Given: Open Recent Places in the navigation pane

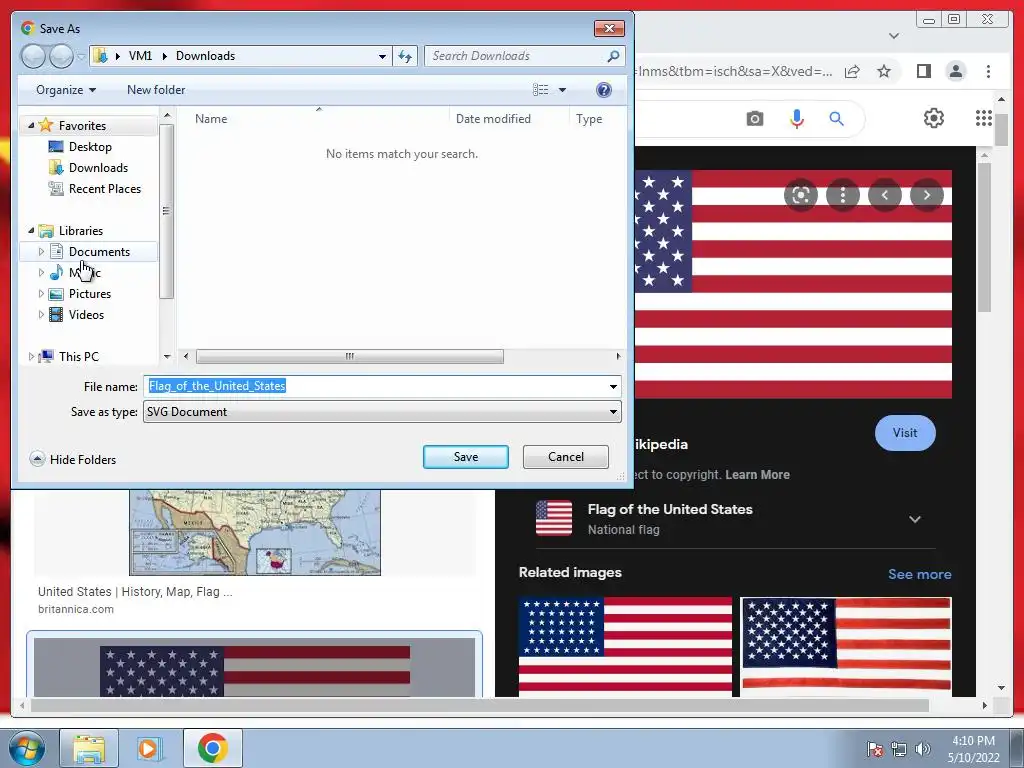Looking at the screenshot, I should click(104, 189).
